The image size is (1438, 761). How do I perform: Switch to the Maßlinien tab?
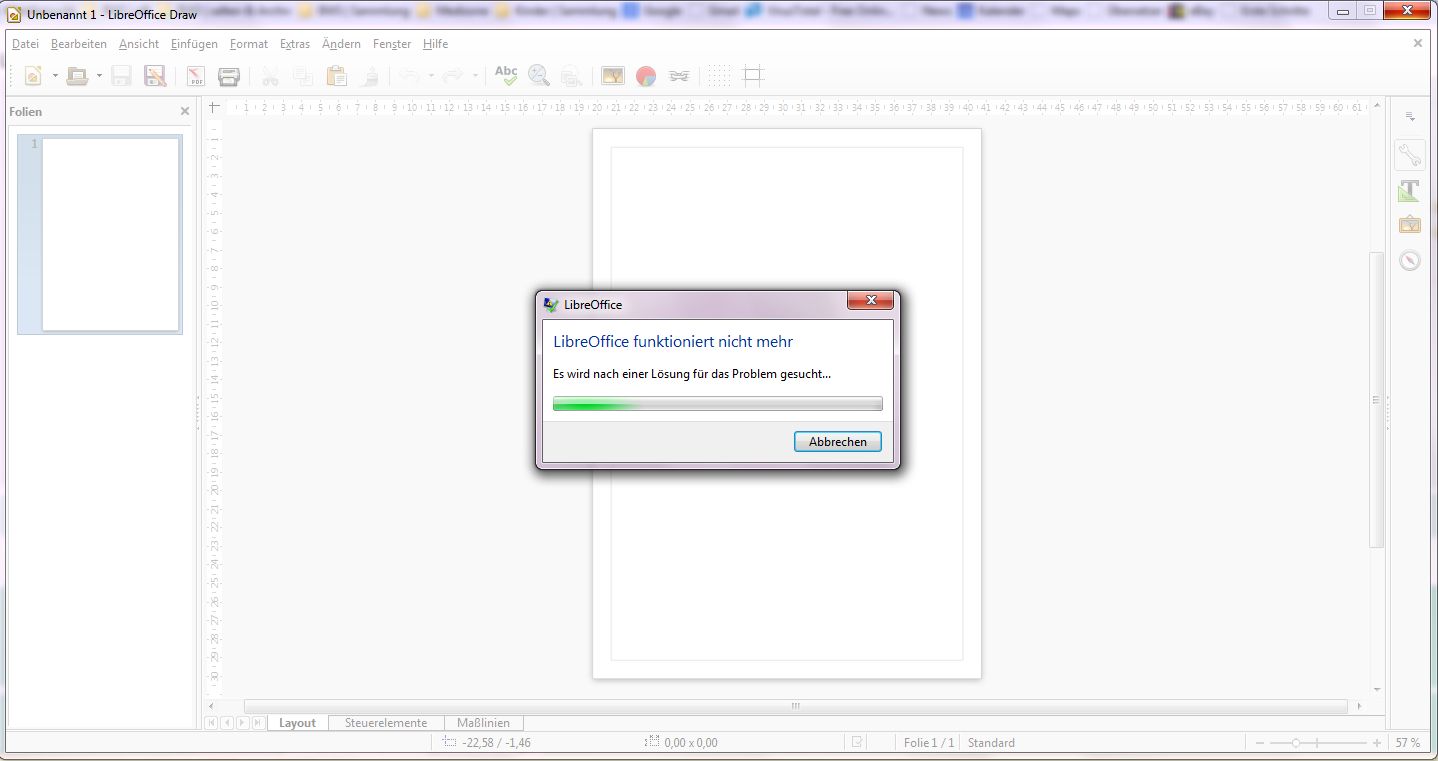483,723
